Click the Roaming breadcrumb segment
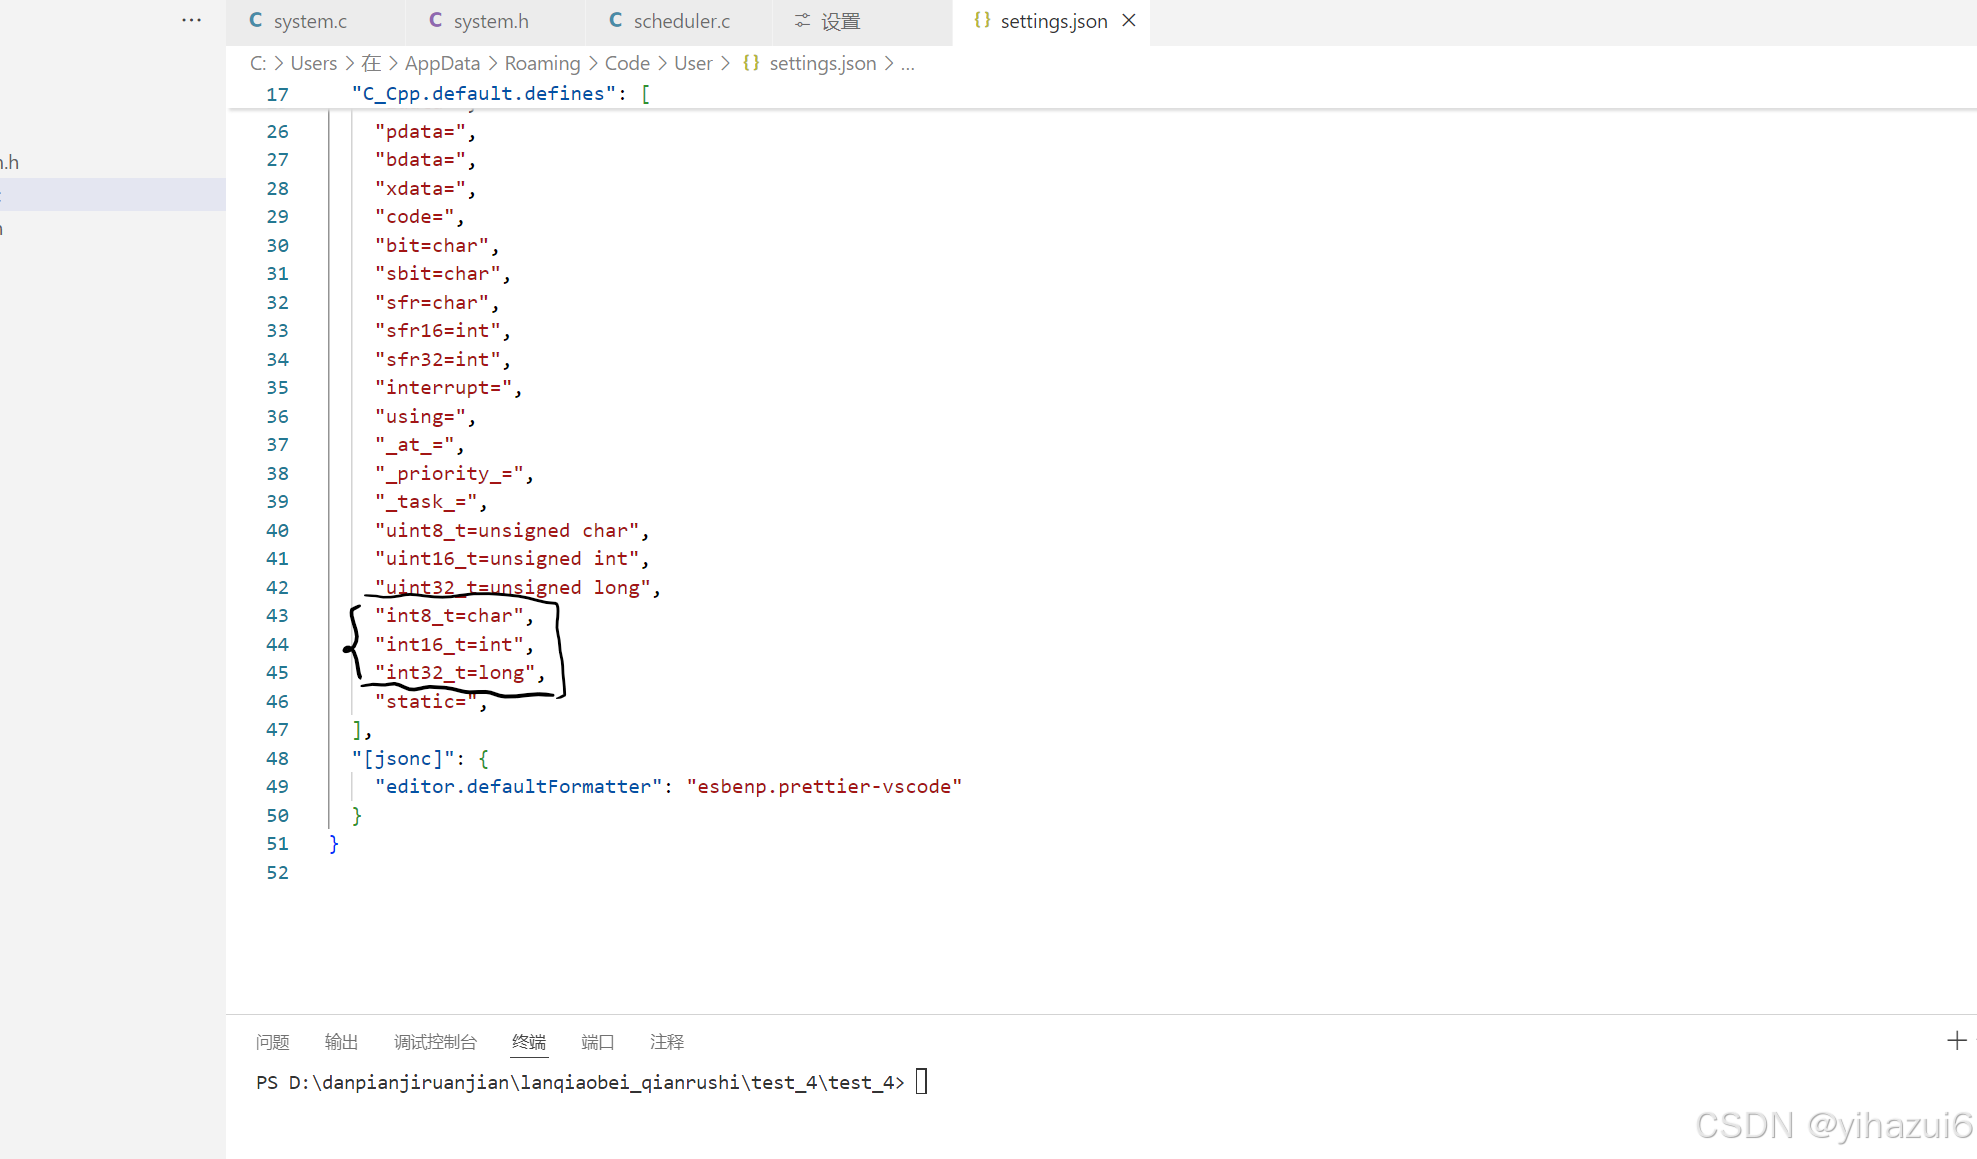The height and width of the screenshot is (1159, 1977). pyautogui.click(x=542, y=63)
